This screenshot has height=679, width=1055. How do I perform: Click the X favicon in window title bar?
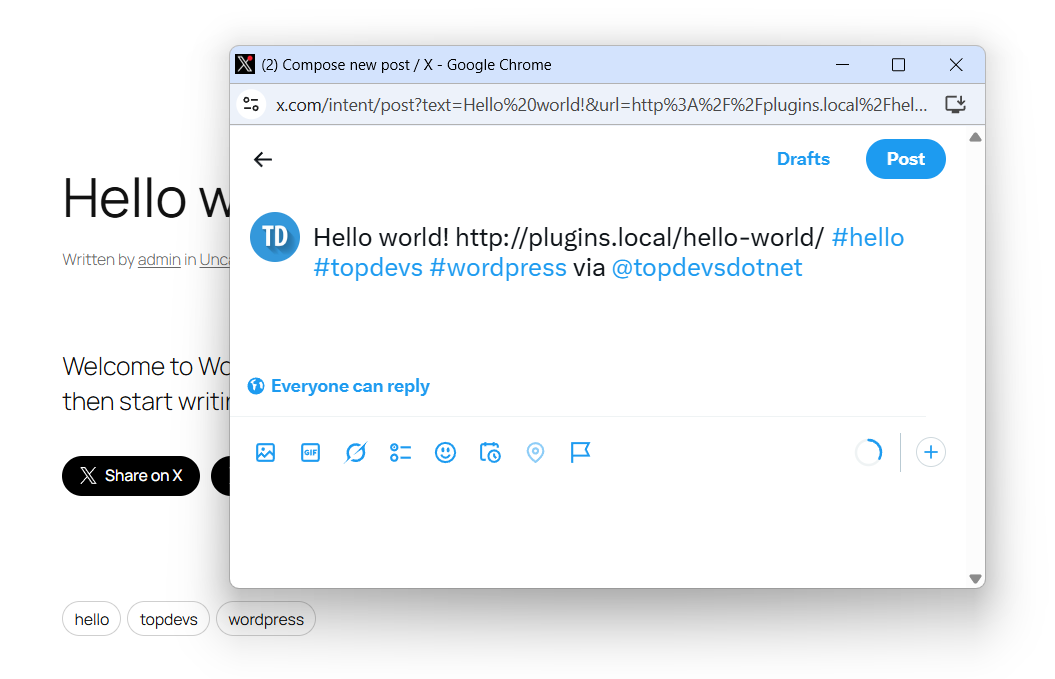click(245, 65)
